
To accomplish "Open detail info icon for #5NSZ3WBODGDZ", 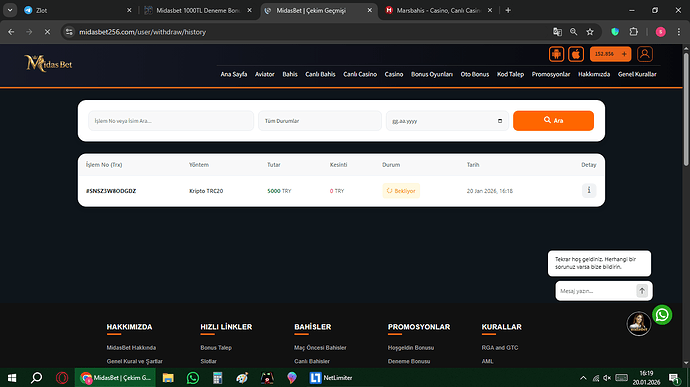I will (x=589, y=191).
